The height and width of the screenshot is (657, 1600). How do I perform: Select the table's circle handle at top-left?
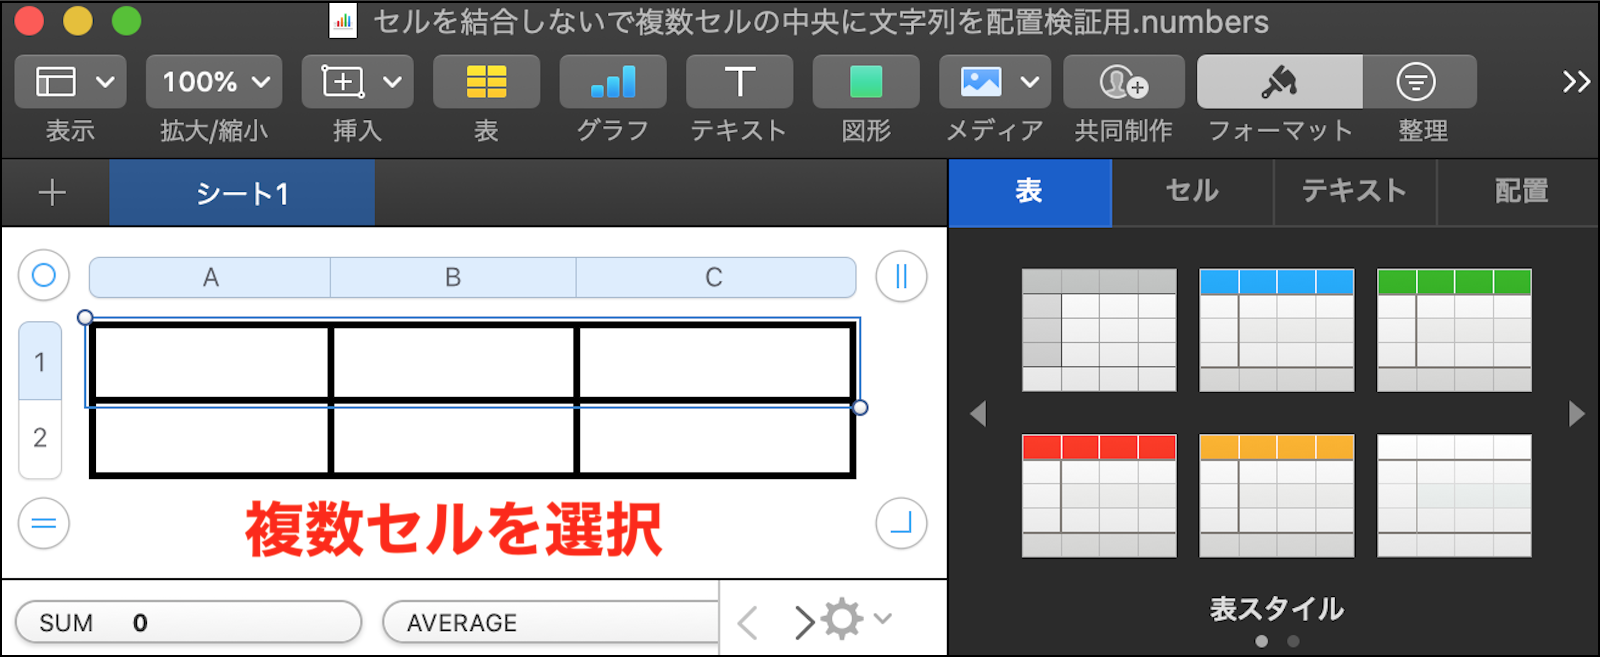pyautogui.click(x=44, y=275)
